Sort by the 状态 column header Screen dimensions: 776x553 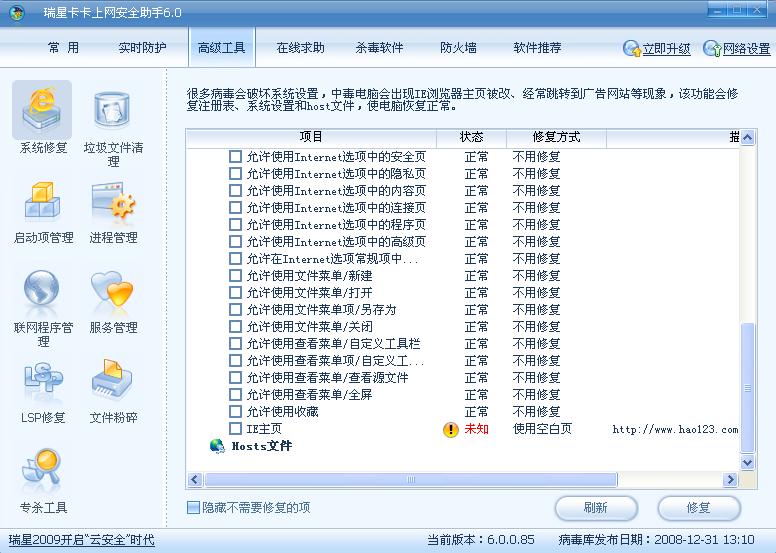(x=471, y=137)
